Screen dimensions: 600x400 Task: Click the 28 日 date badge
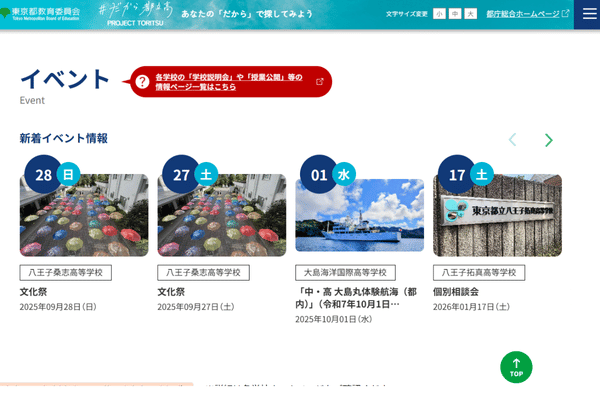51,175
